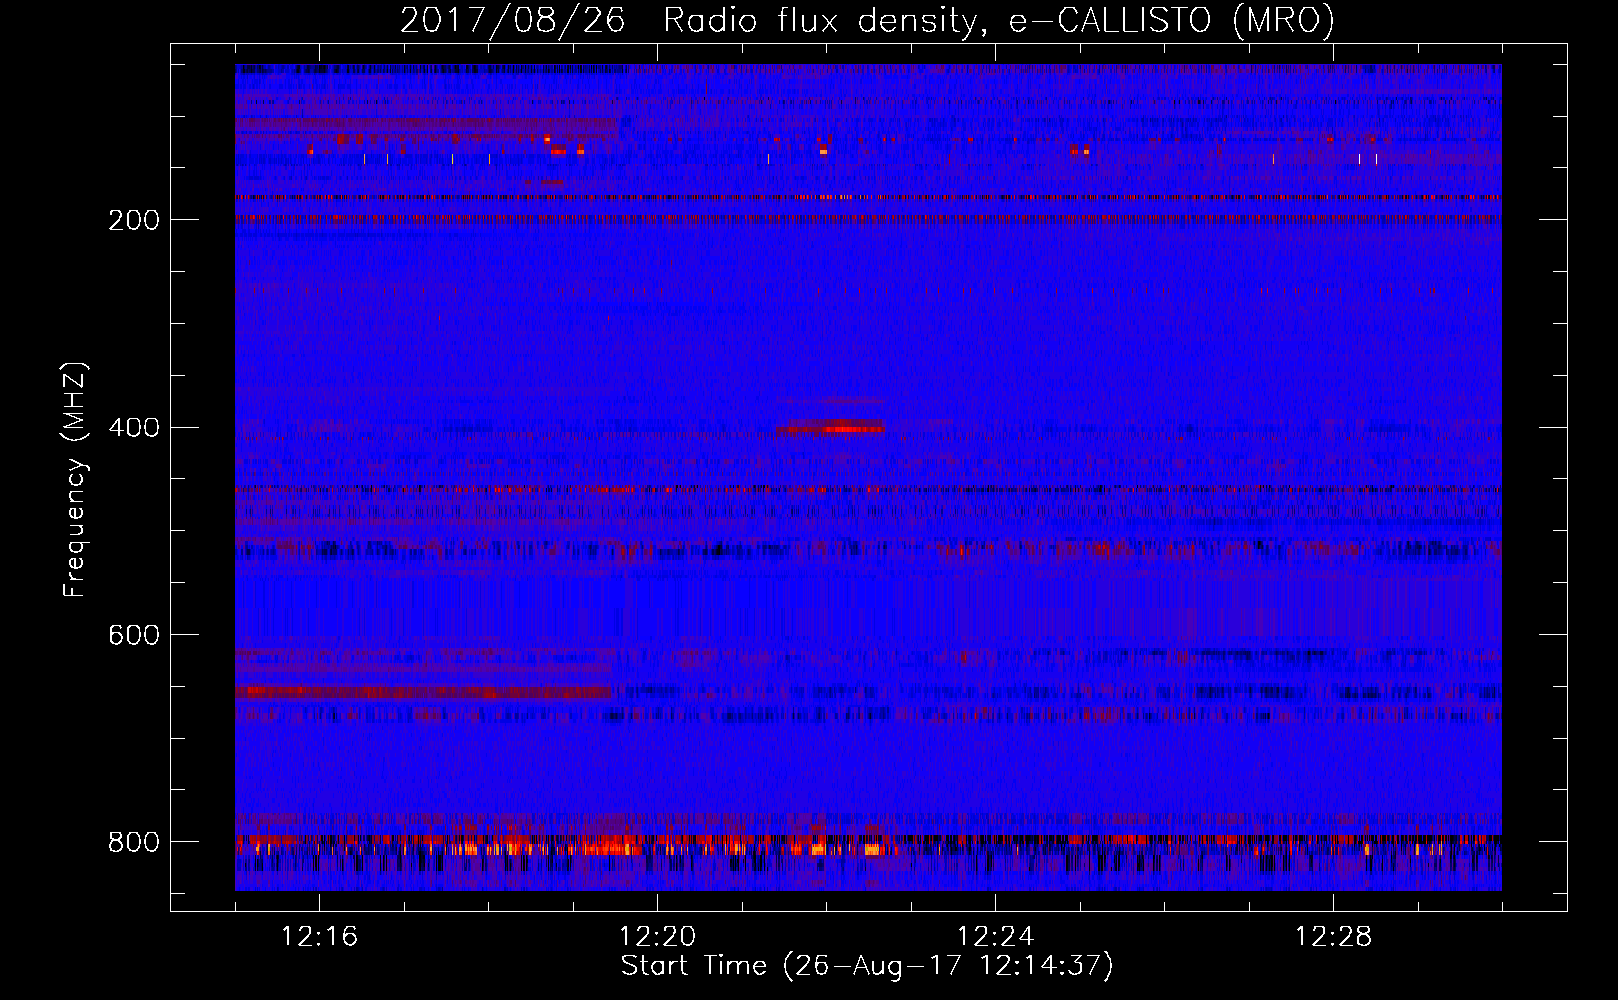Click the '12:20' time axis label
Viewport: 1618px width, 1000px height.
657,936
